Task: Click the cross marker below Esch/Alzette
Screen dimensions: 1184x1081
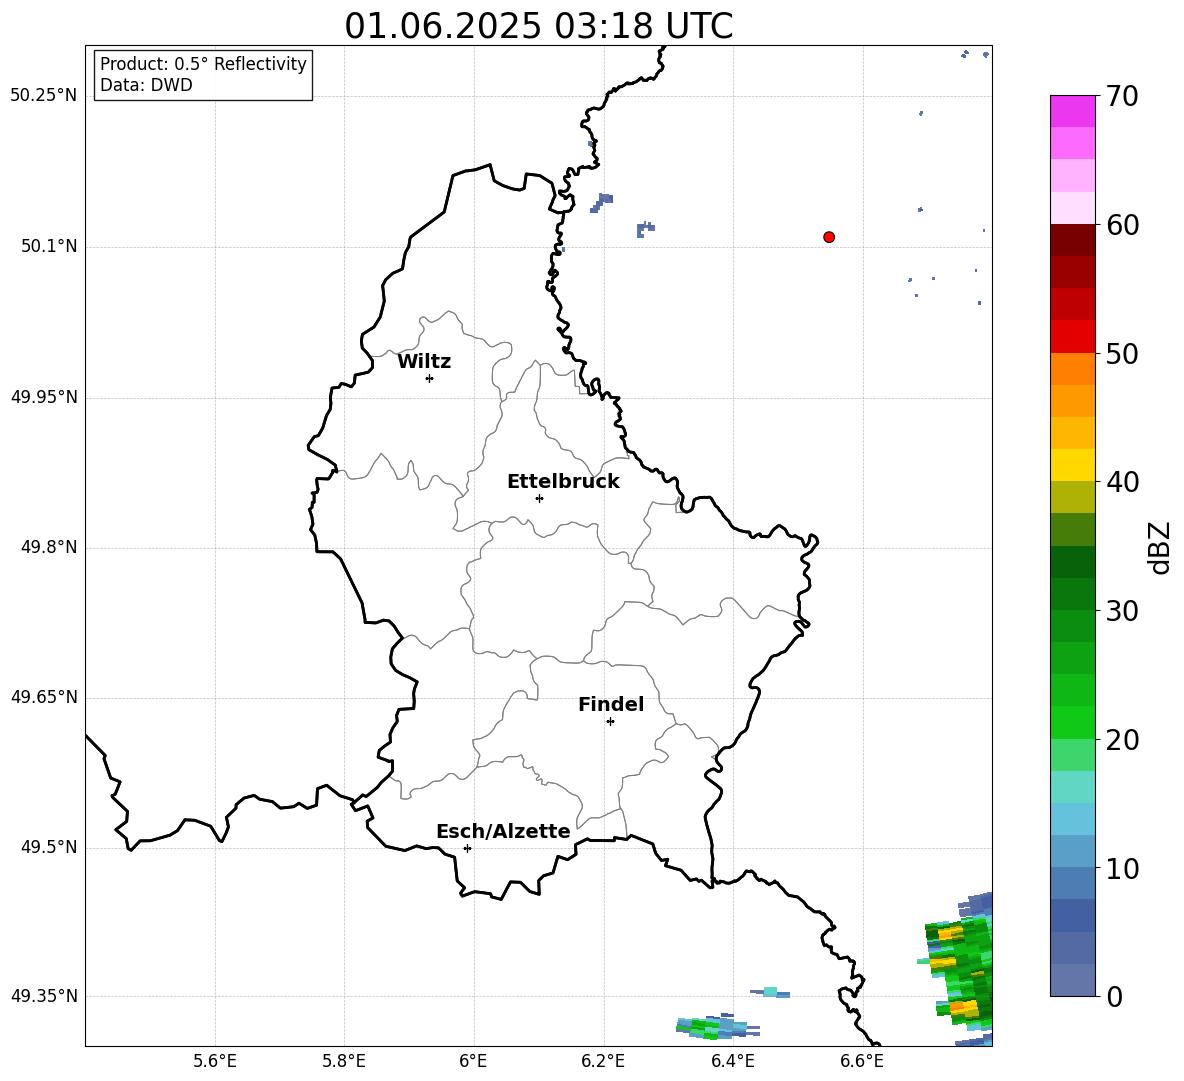Action: 467,848
